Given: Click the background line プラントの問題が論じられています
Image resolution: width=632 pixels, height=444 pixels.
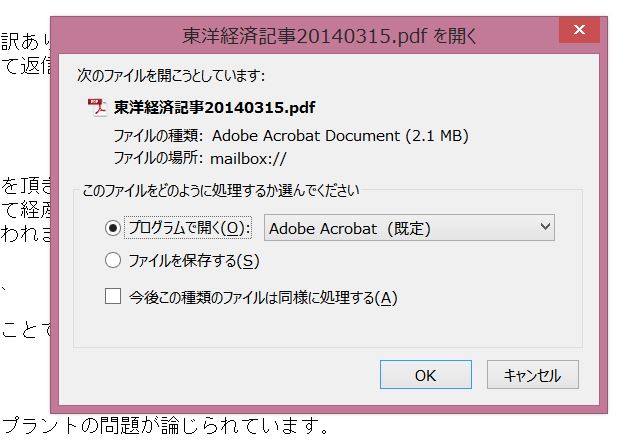Looking at the screenshot, I should [x=165, y=426].
